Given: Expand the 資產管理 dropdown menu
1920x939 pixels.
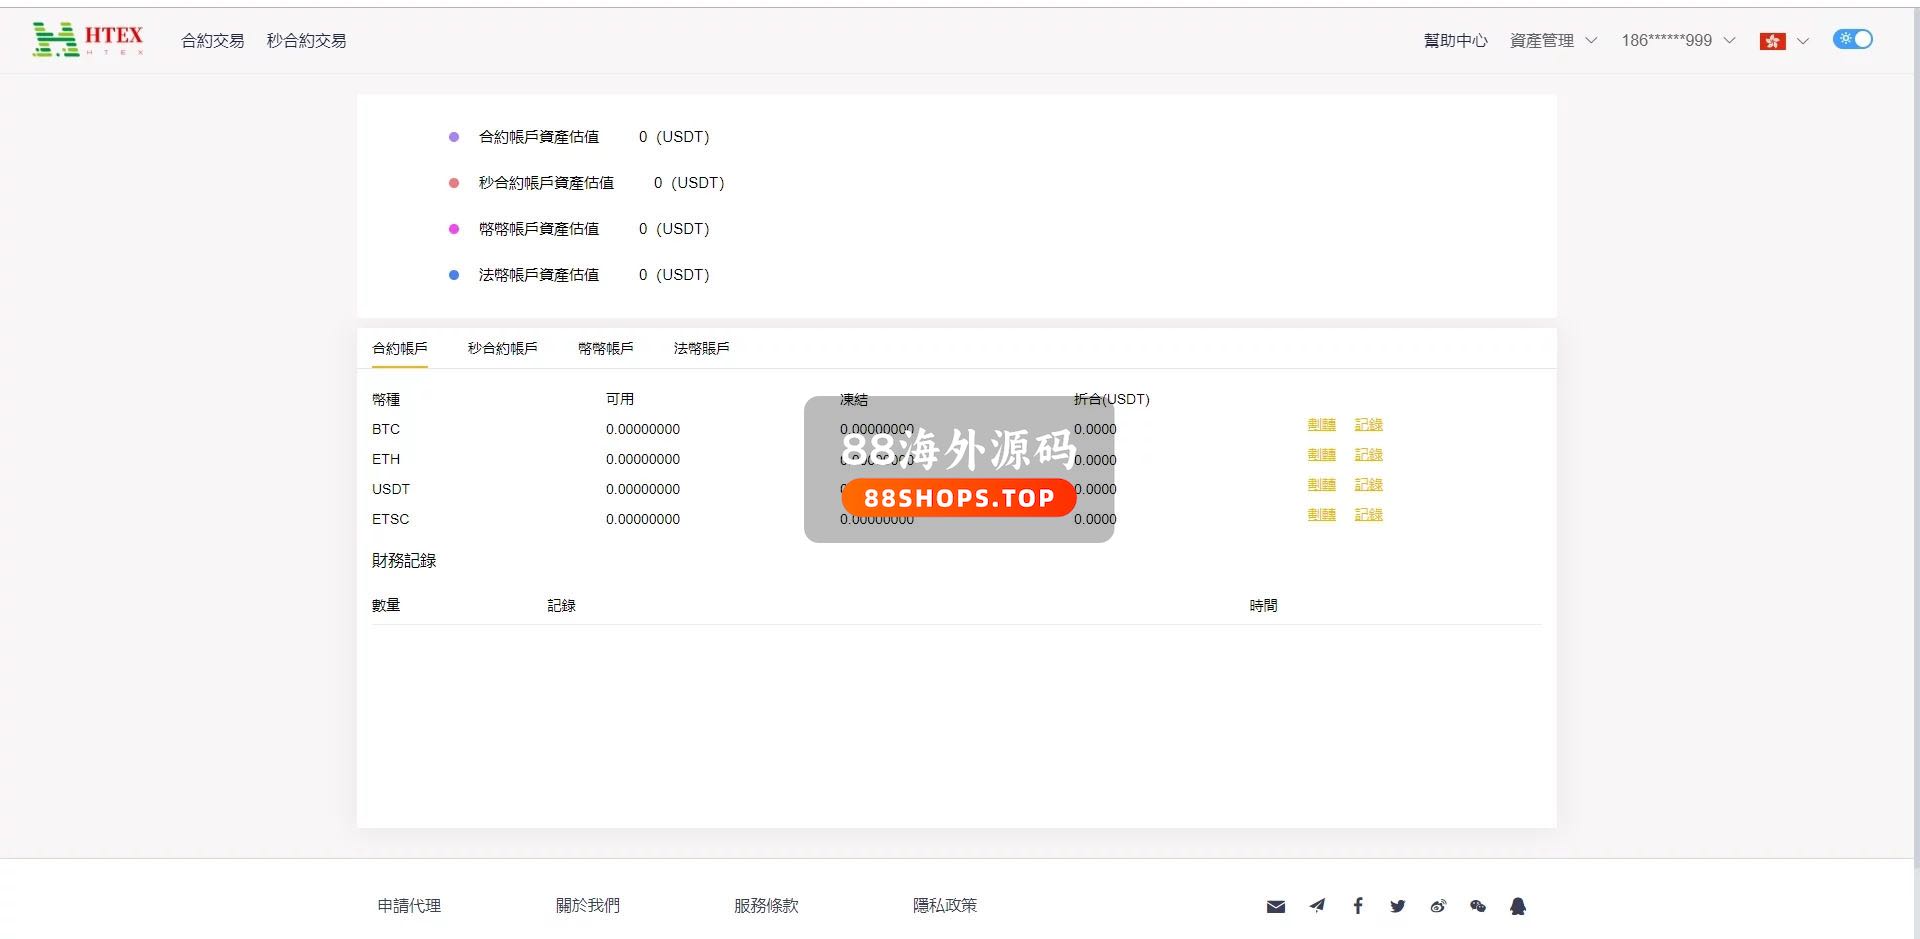Looking at the screenshot, I should (1553, 41).
